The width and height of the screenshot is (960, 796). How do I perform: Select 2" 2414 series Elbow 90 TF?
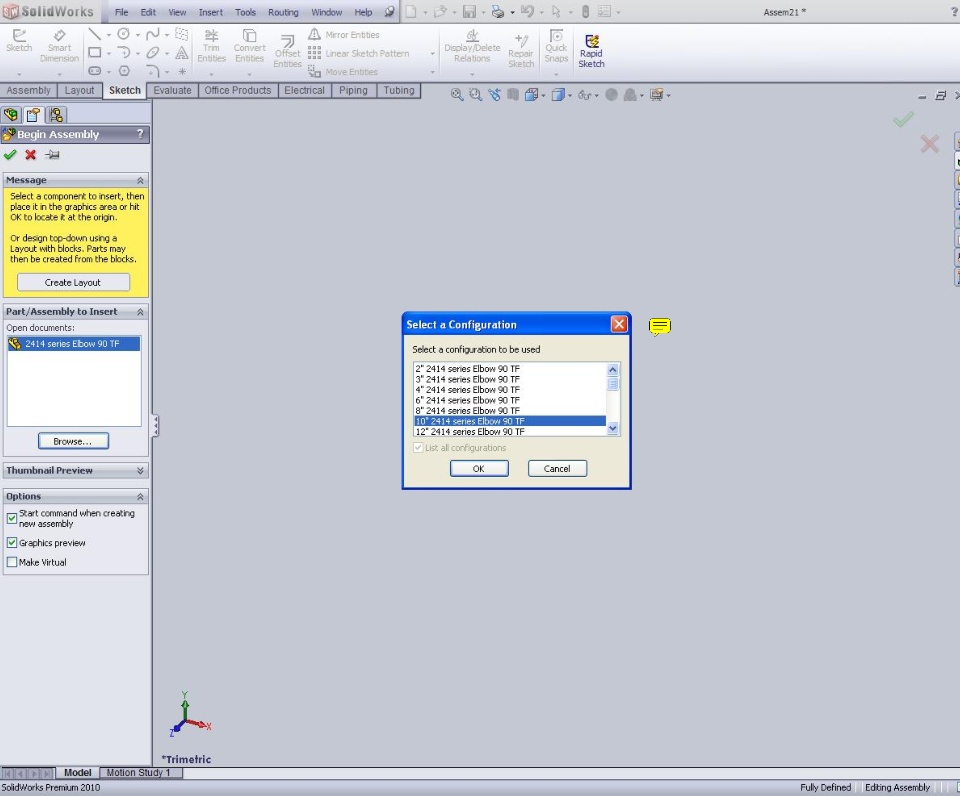[510, 369]
